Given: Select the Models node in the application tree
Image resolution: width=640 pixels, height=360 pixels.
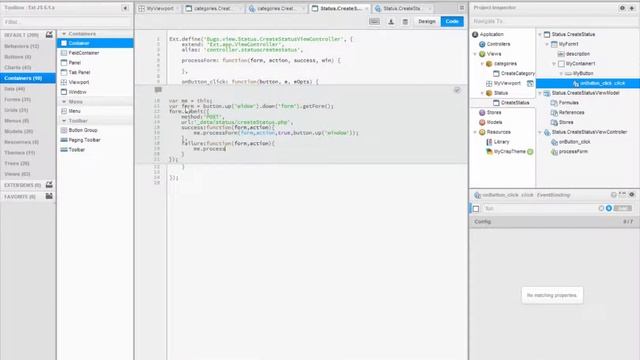Looking at the screenshot, I should click(x=490, y=122).
